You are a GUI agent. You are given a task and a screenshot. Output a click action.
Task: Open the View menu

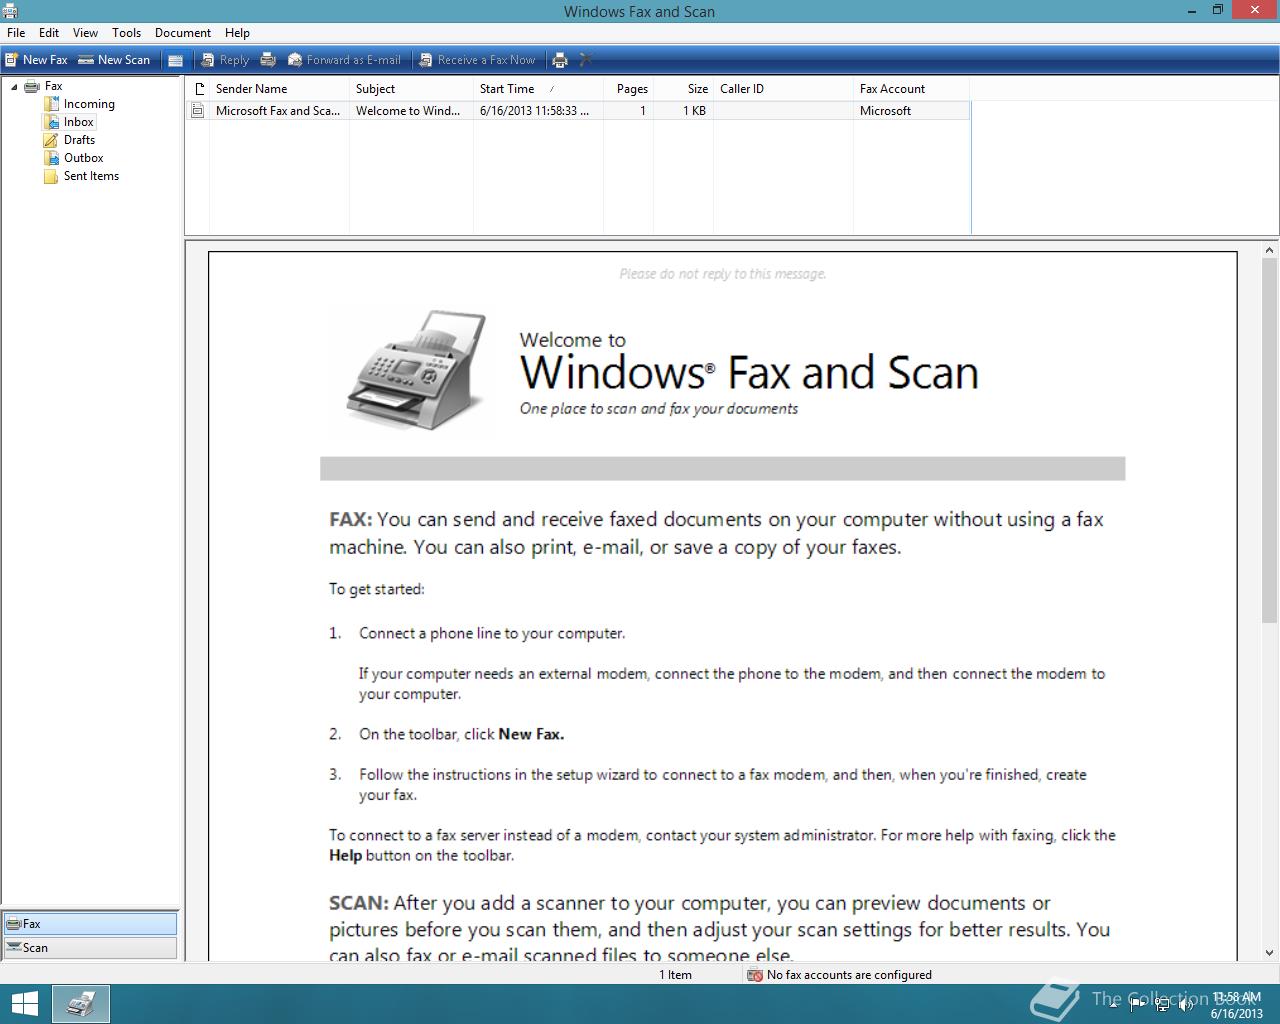[x=85, y=33]
